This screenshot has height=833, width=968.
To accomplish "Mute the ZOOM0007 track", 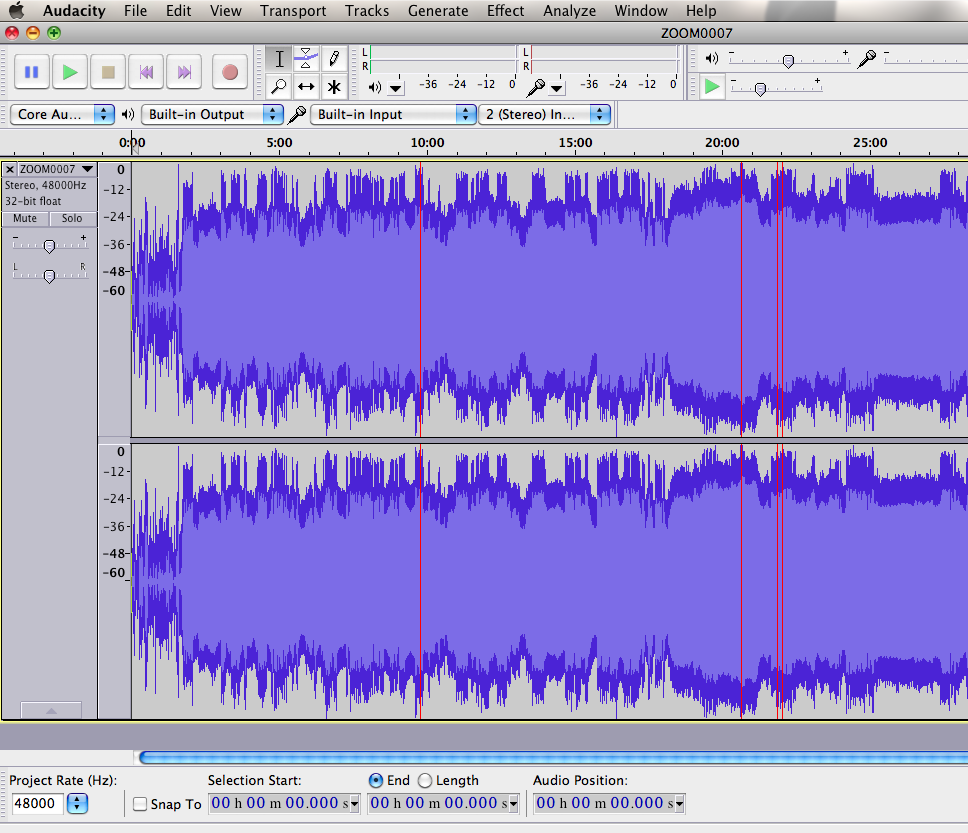I will pyautogui.click(x=24, y=218).
